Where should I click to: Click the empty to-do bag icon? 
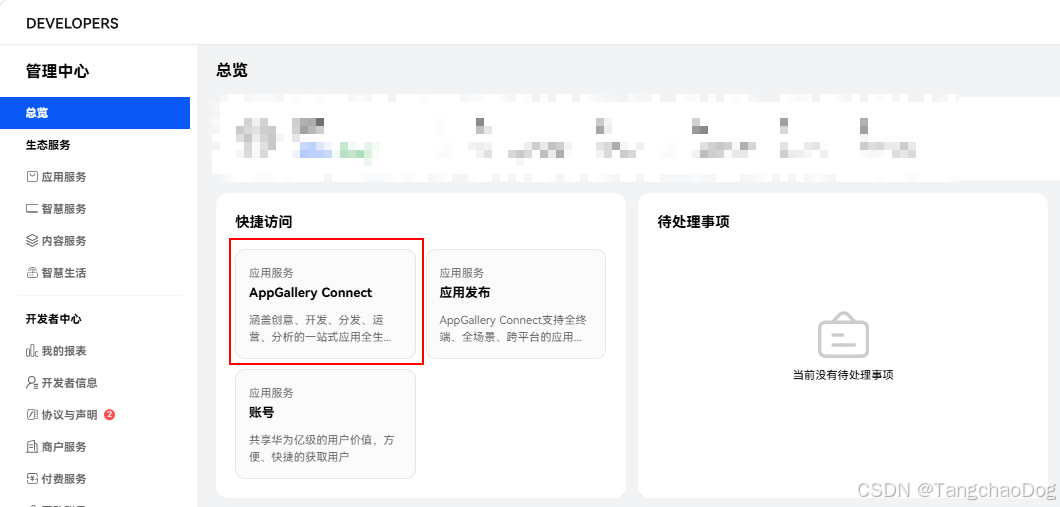tap(843, 335)
